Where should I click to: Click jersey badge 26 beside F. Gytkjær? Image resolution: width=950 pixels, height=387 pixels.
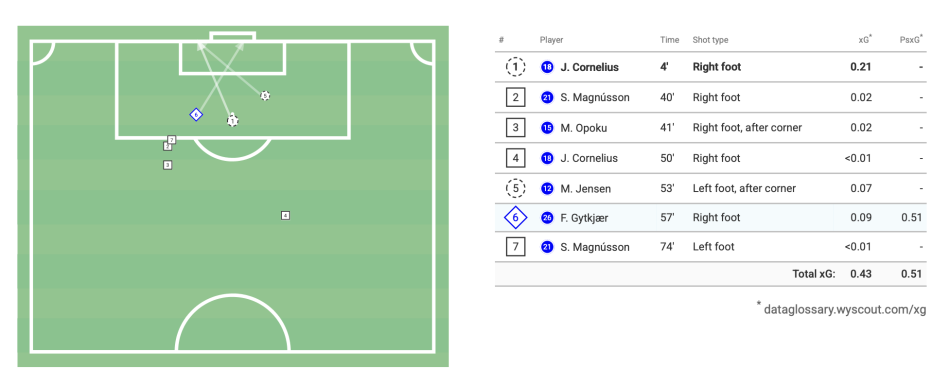coord(547,218)
